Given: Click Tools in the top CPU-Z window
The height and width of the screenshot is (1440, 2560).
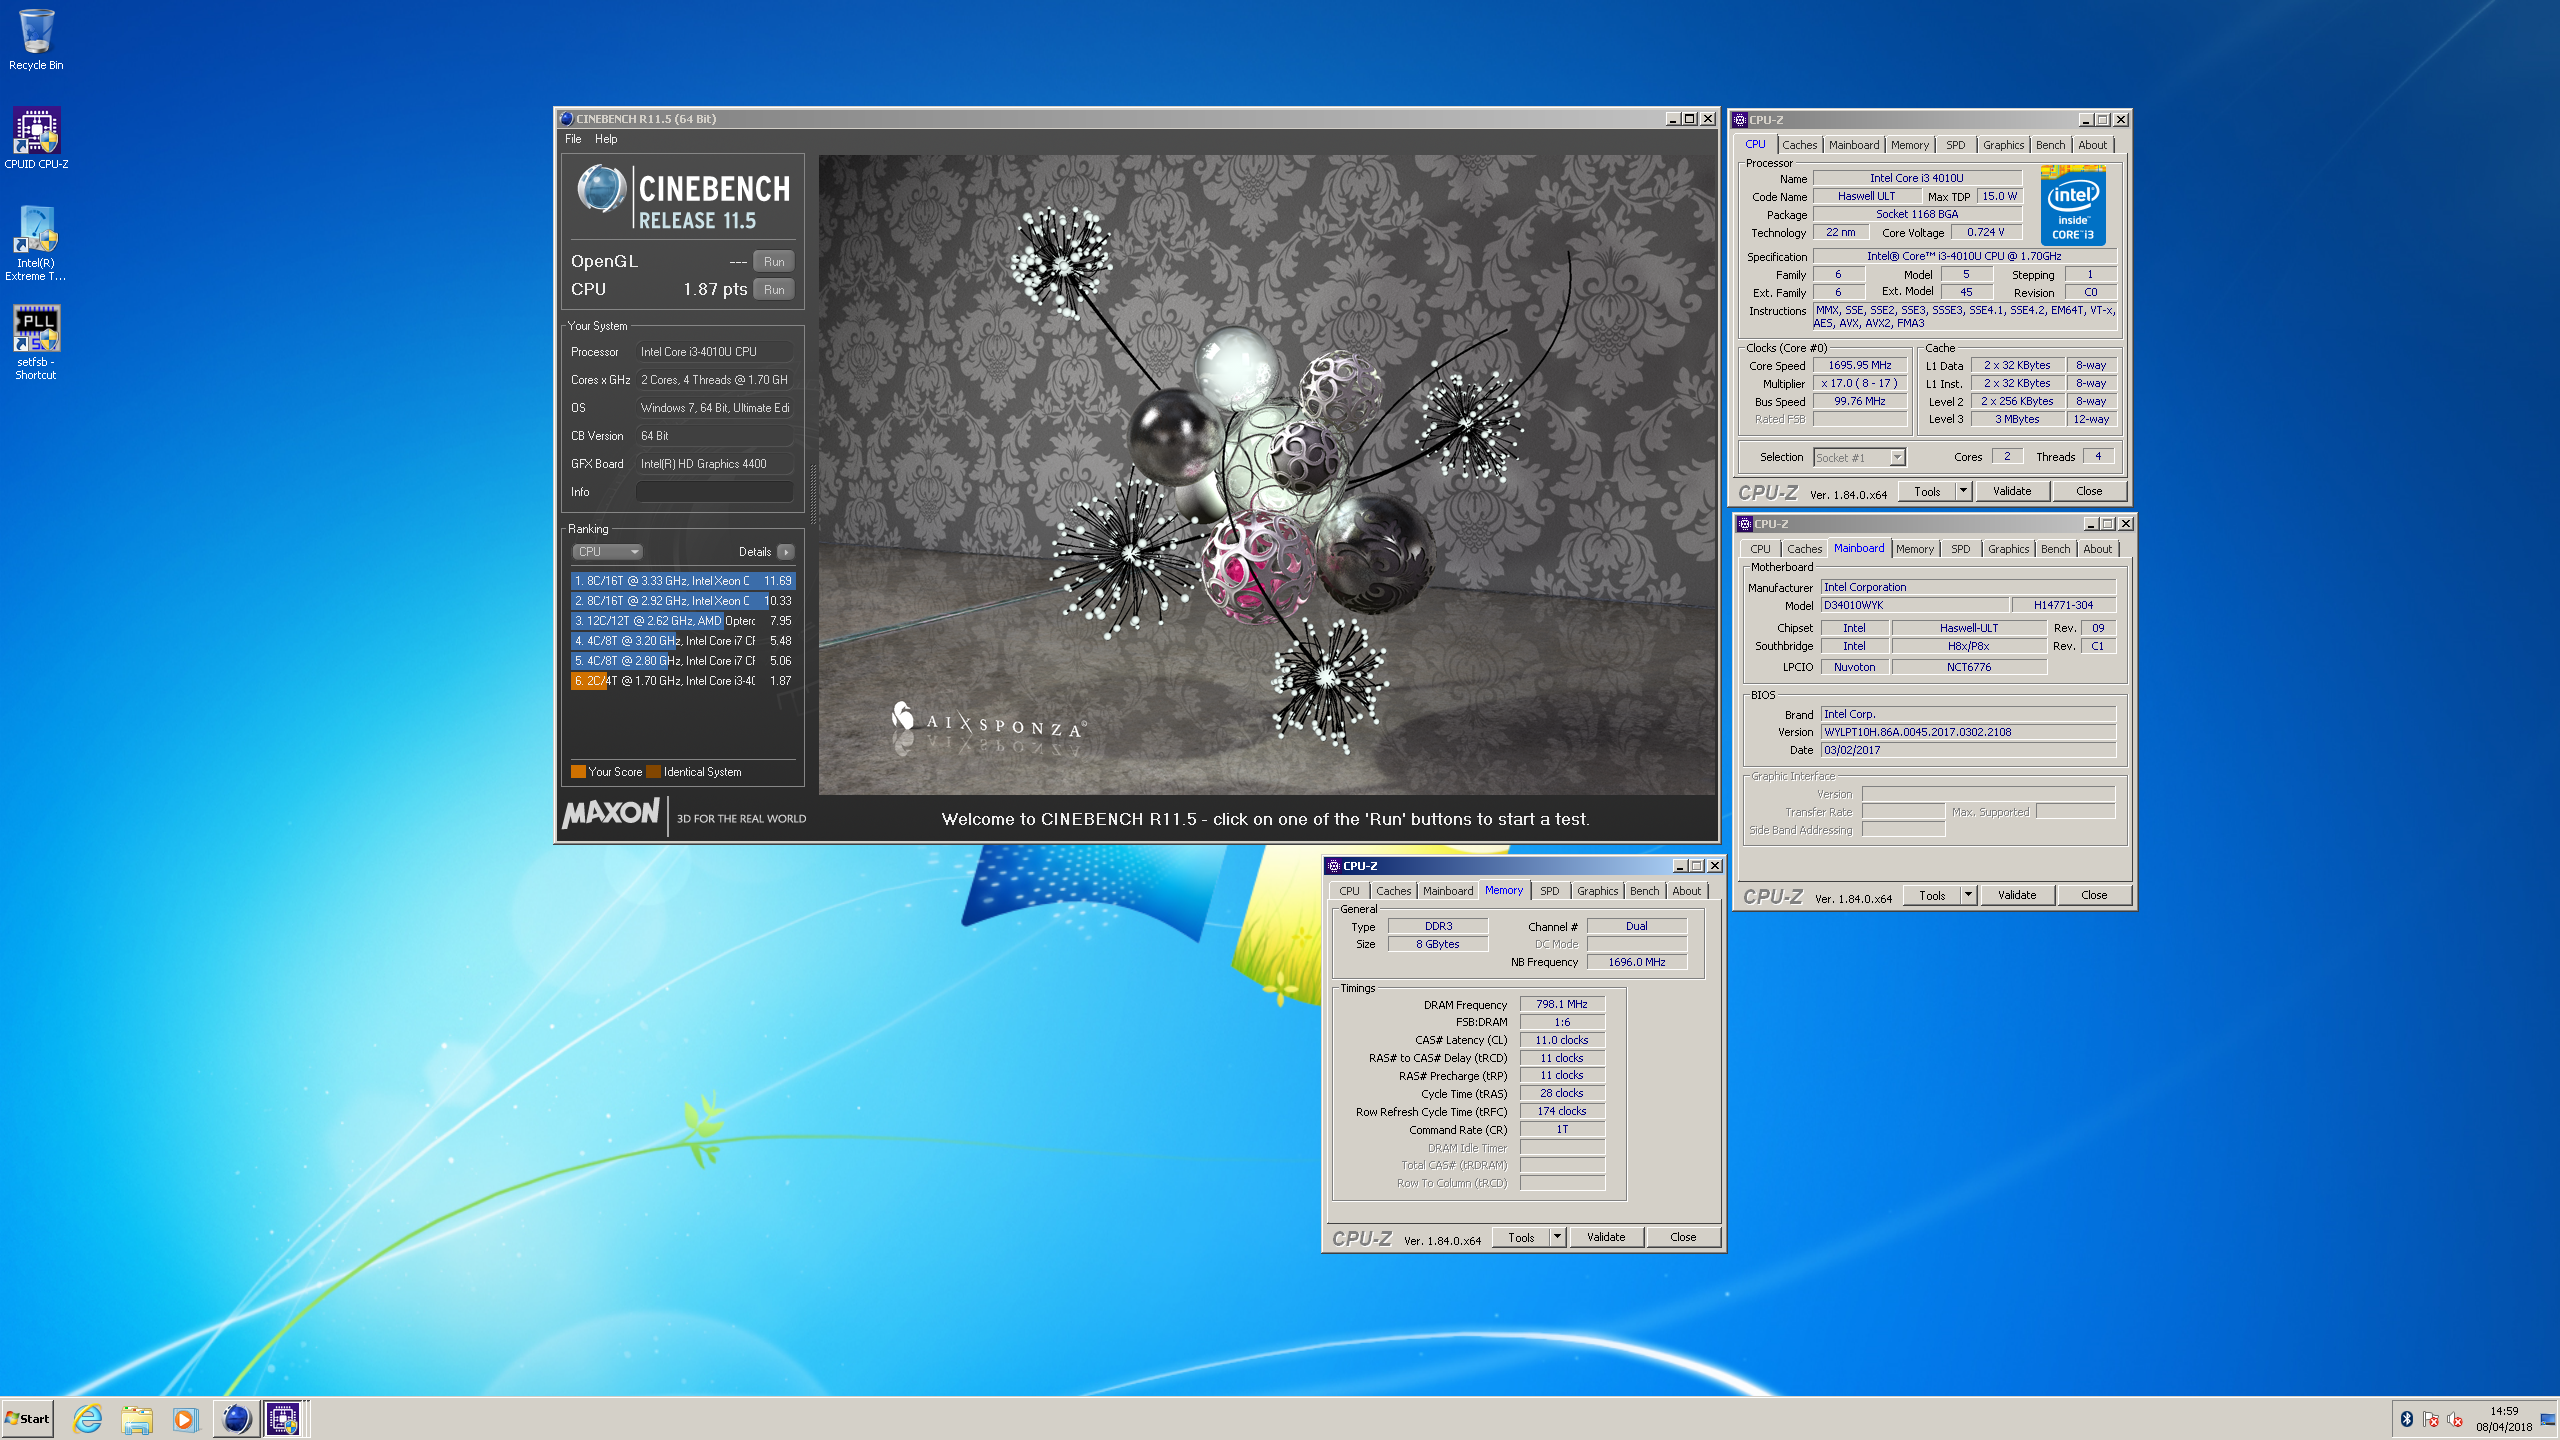Looking at the screenshot, I should (1927, 492).
